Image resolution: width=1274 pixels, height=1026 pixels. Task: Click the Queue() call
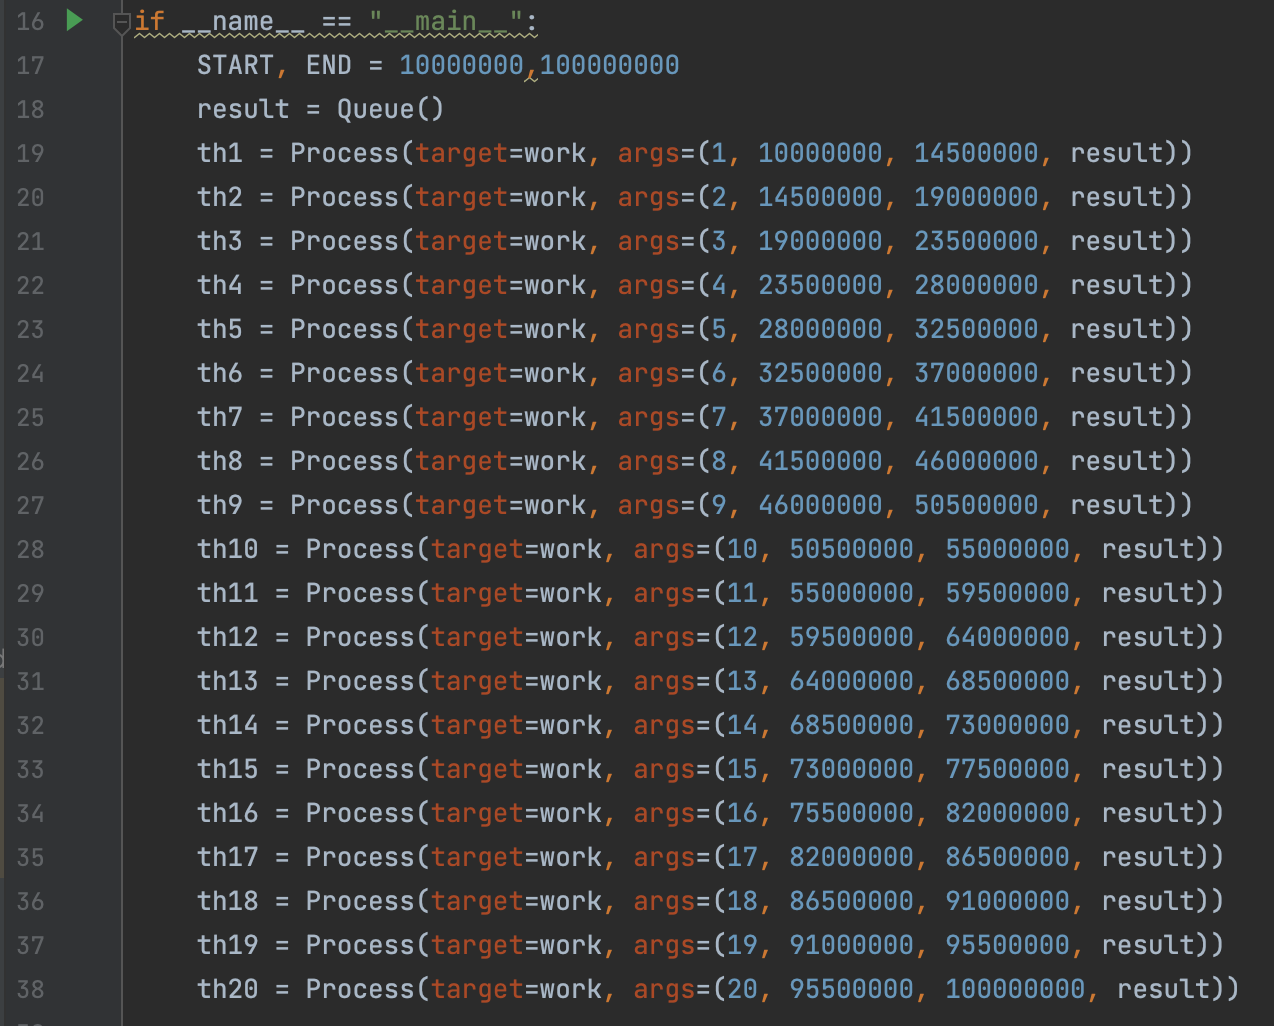tap(390, 110)
